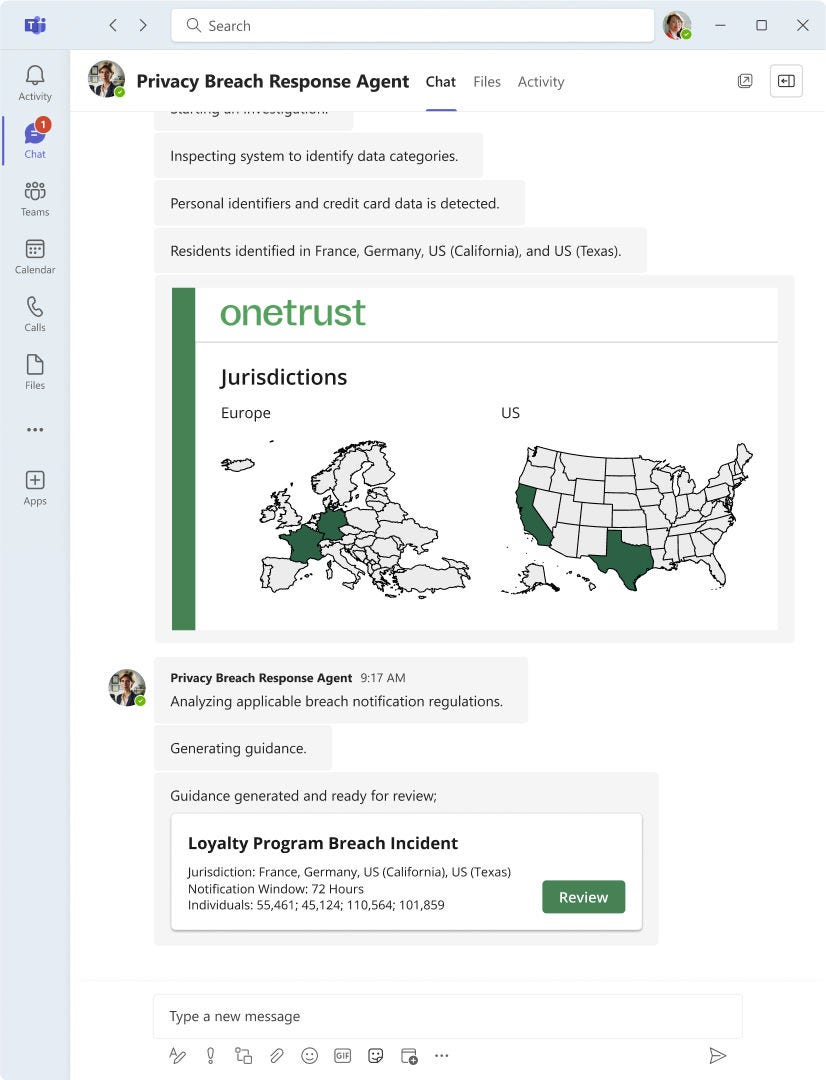Set message importance with the exclamation icon
Image resolution: width=826 pixels, height=1080 pixels.
[x=210, y=1055]
